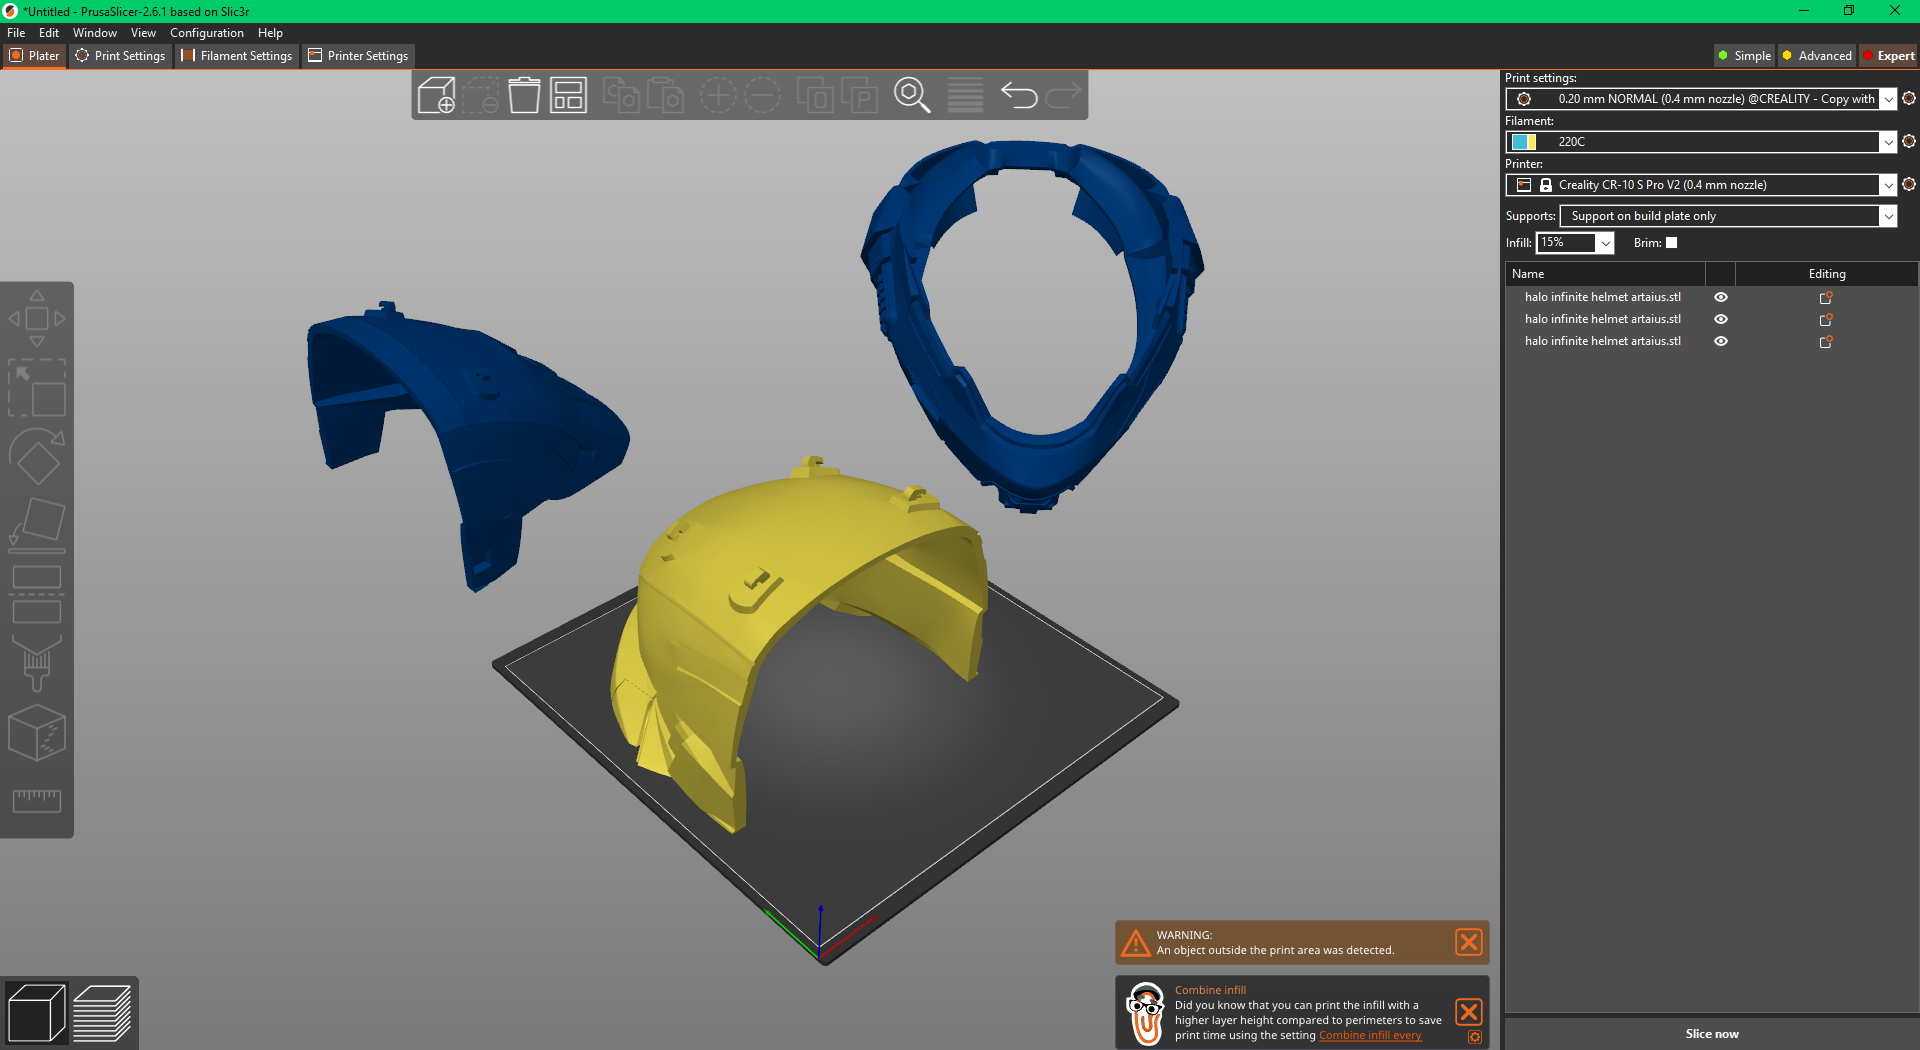Viewport: 1920px width, 1050px height.
Task: Click the Editing column header
Action: click(1827, 274)
